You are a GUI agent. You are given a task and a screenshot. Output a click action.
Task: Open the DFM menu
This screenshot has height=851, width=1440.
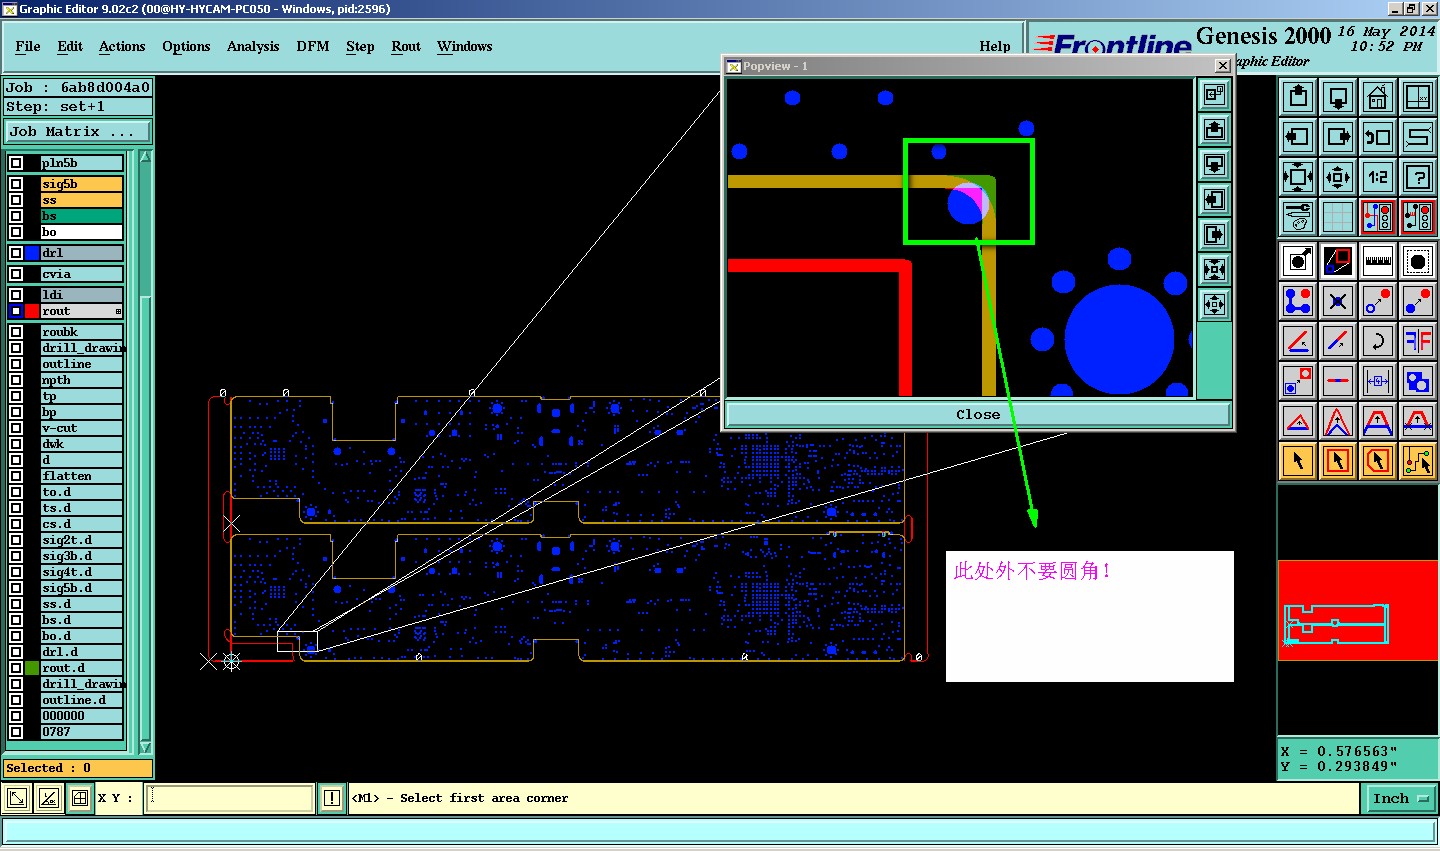[313, 46]
